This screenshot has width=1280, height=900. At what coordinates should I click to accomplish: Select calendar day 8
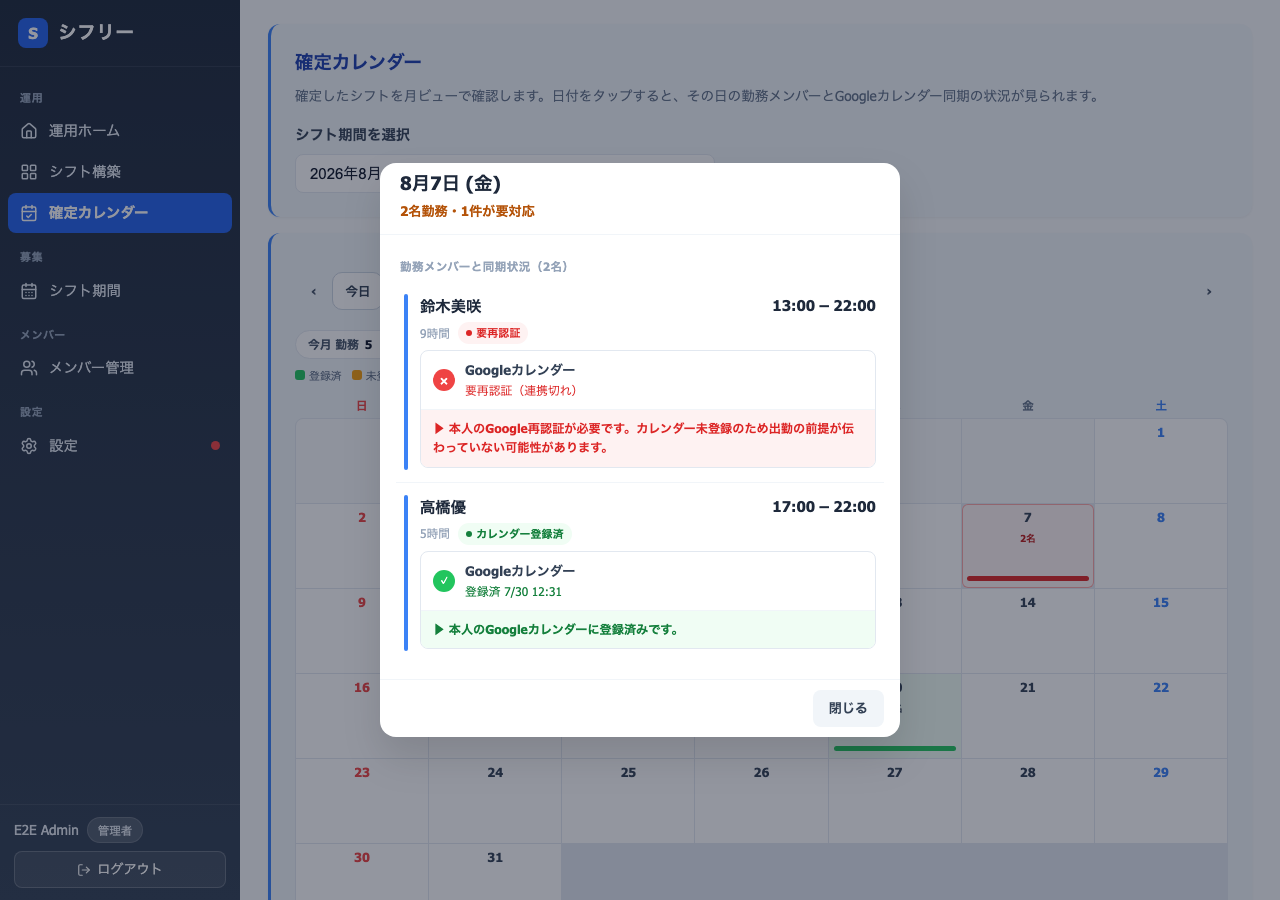[1161, 546]
